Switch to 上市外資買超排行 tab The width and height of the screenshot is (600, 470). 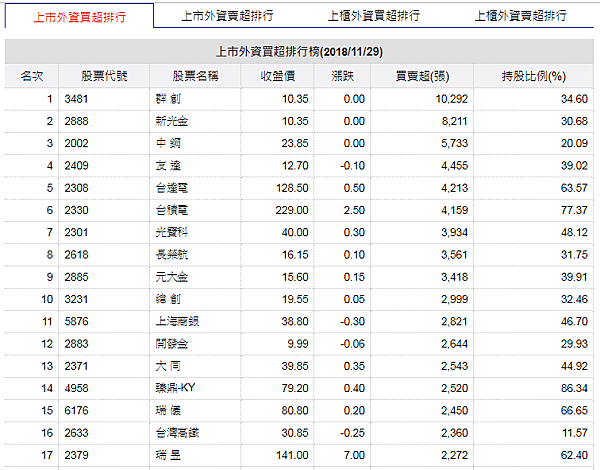pos(79,16)
